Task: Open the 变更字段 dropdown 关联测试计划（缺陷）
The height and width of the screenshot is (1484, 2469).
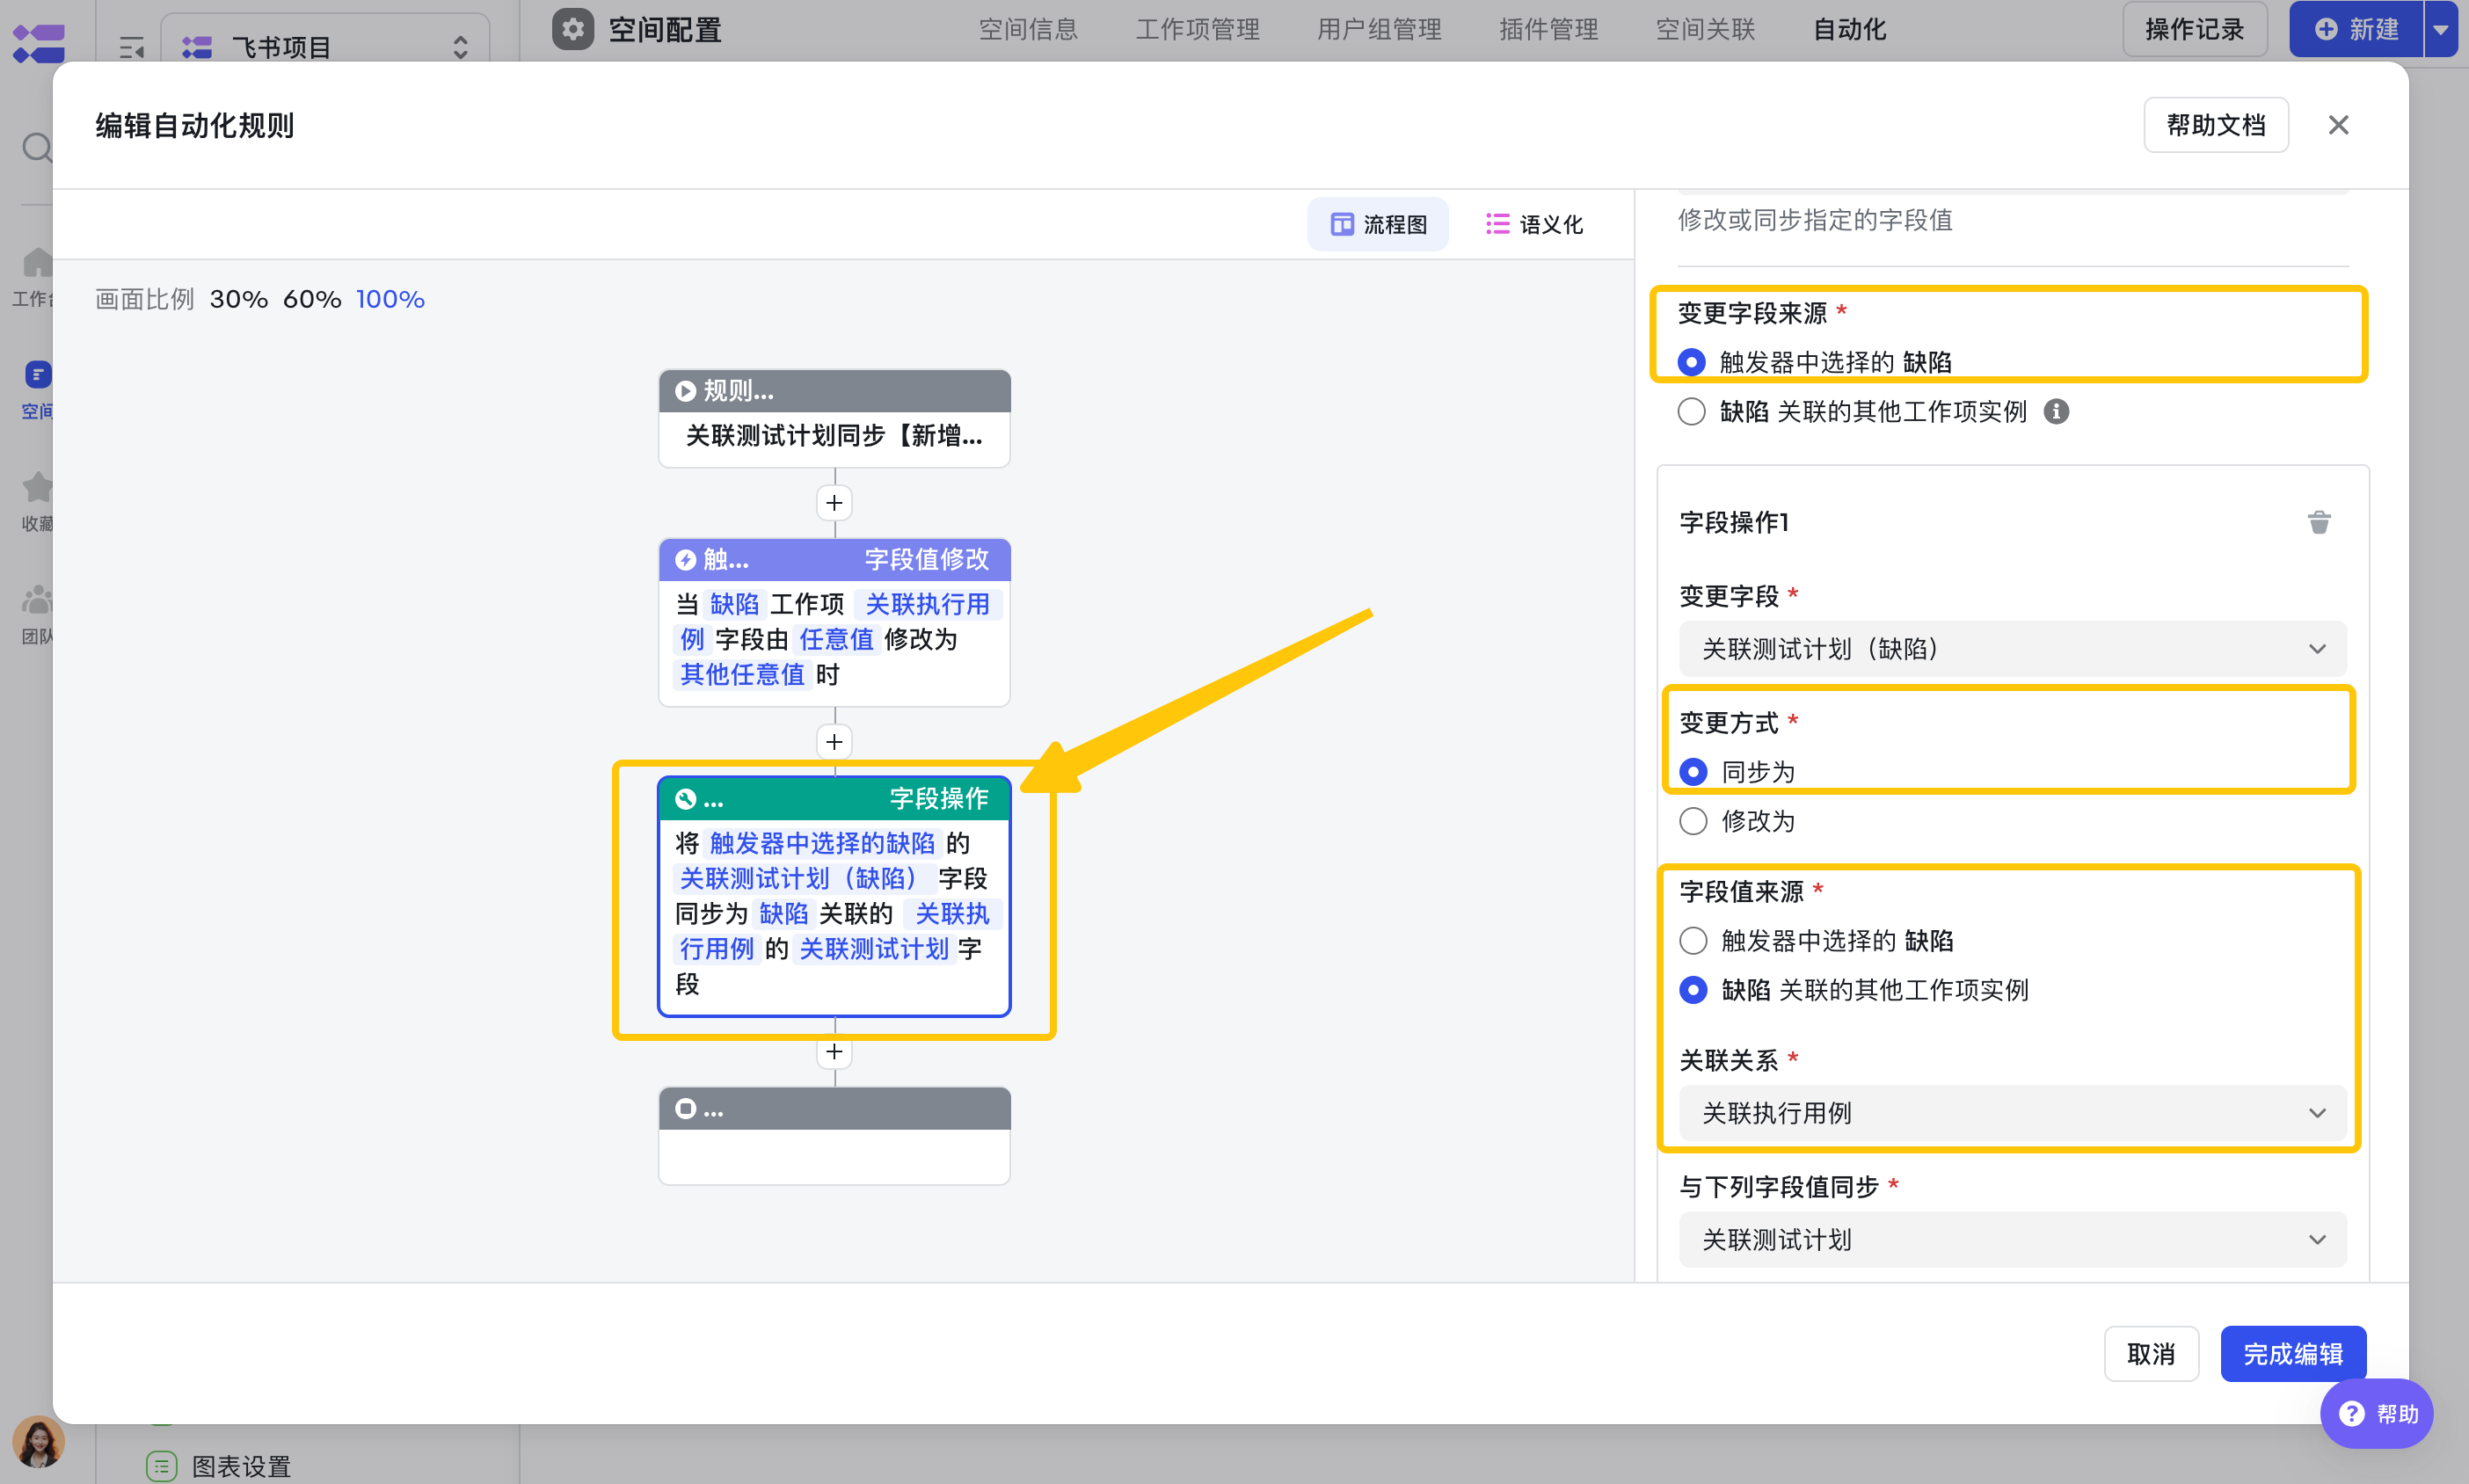Action: [2012, 649]
